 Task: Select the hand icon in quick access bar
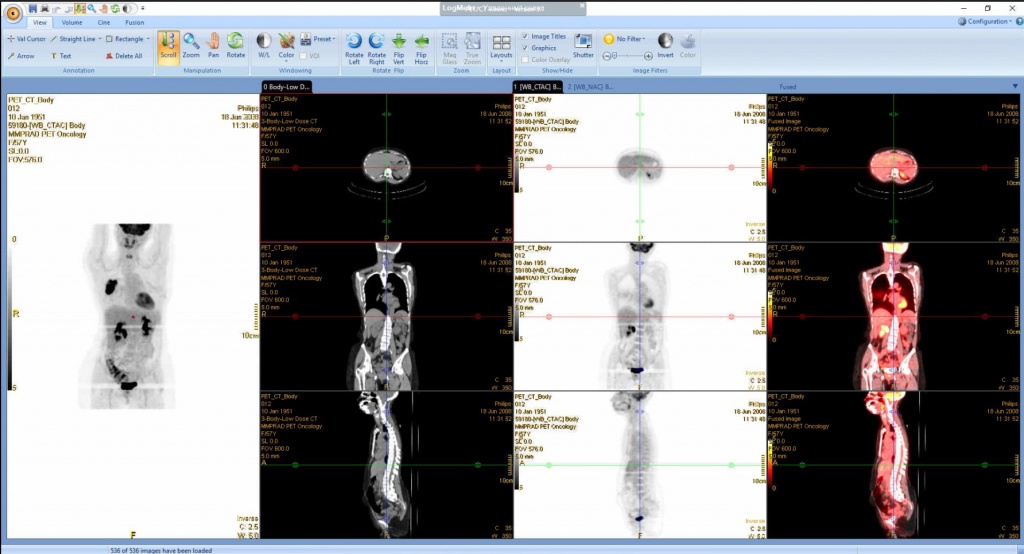coord(103,8)
